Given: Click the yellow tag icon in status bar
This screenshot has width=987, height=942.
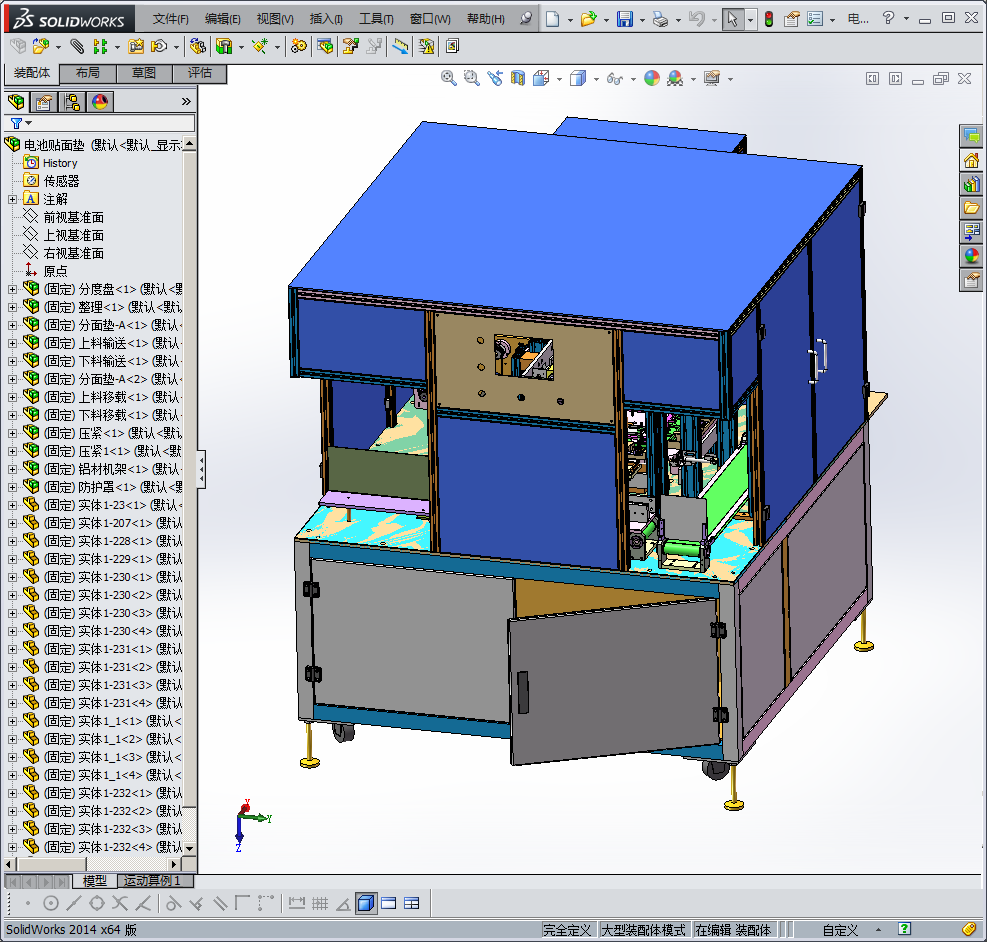Looking at the screenshot, I should click(x=969, y=929).
